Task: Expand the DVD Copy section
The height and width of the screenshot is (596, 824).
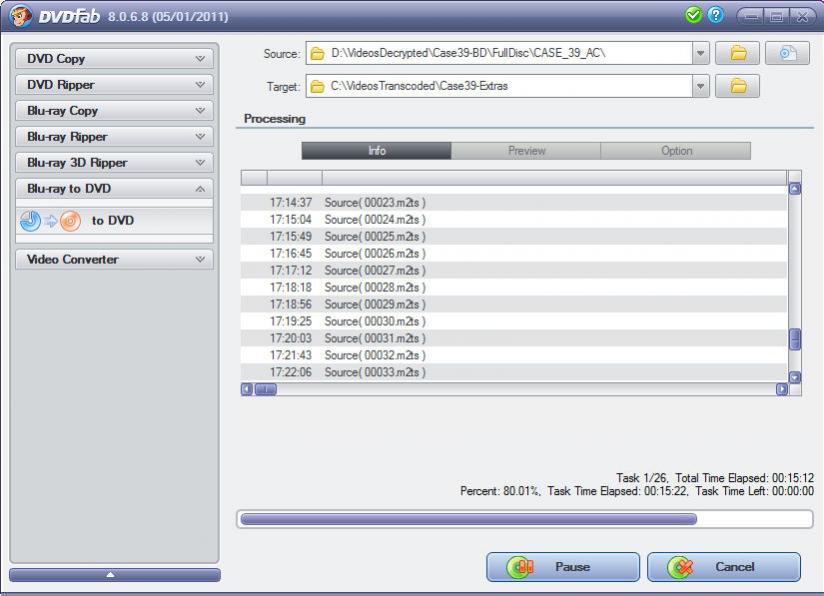Action: pos(115,59)
